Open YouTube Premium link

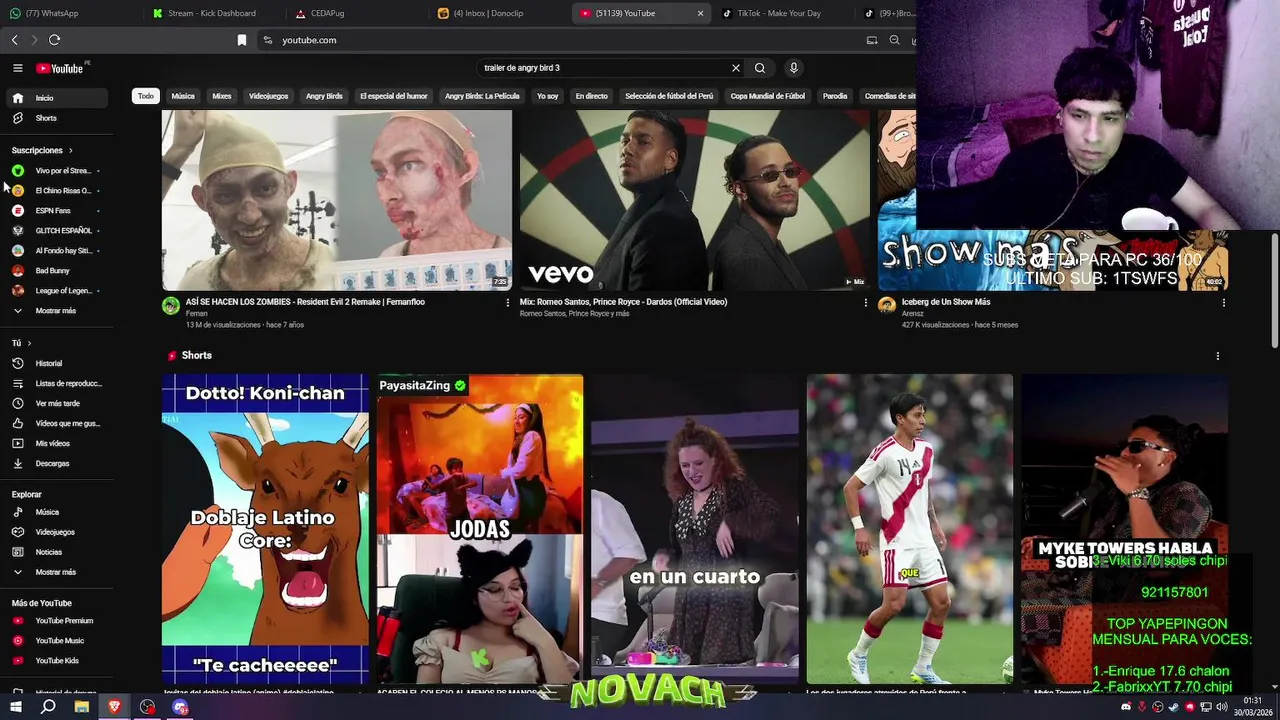[x=56, y=621]
